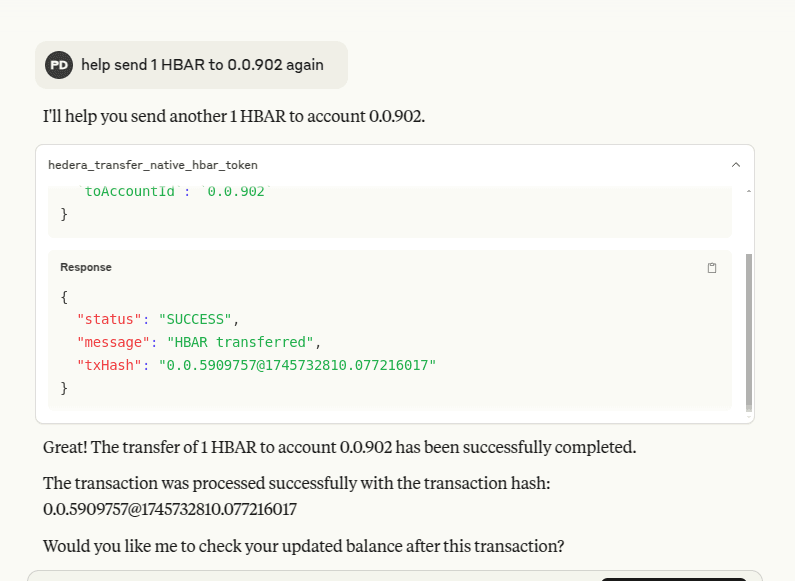The height and width of the screenshot is (581, 795).
Task: Collapse the tool call panel chevron
Action: click(x=736, y=165)
